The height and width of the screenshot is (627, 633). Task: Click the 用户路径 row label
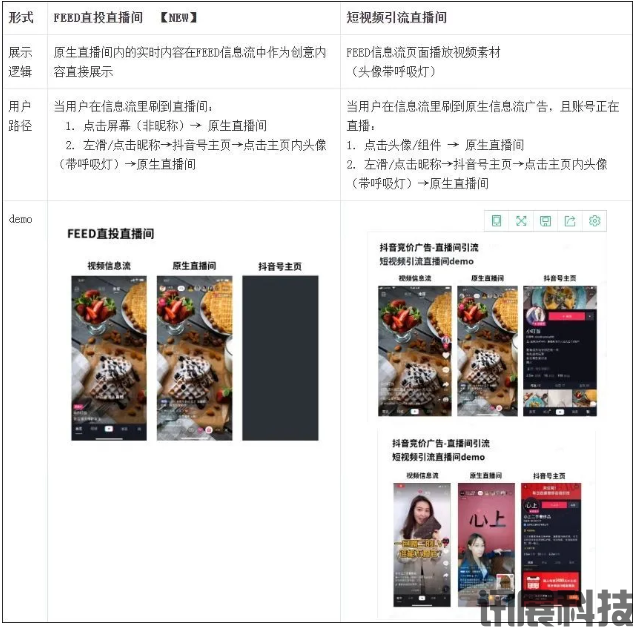(21, 115)
